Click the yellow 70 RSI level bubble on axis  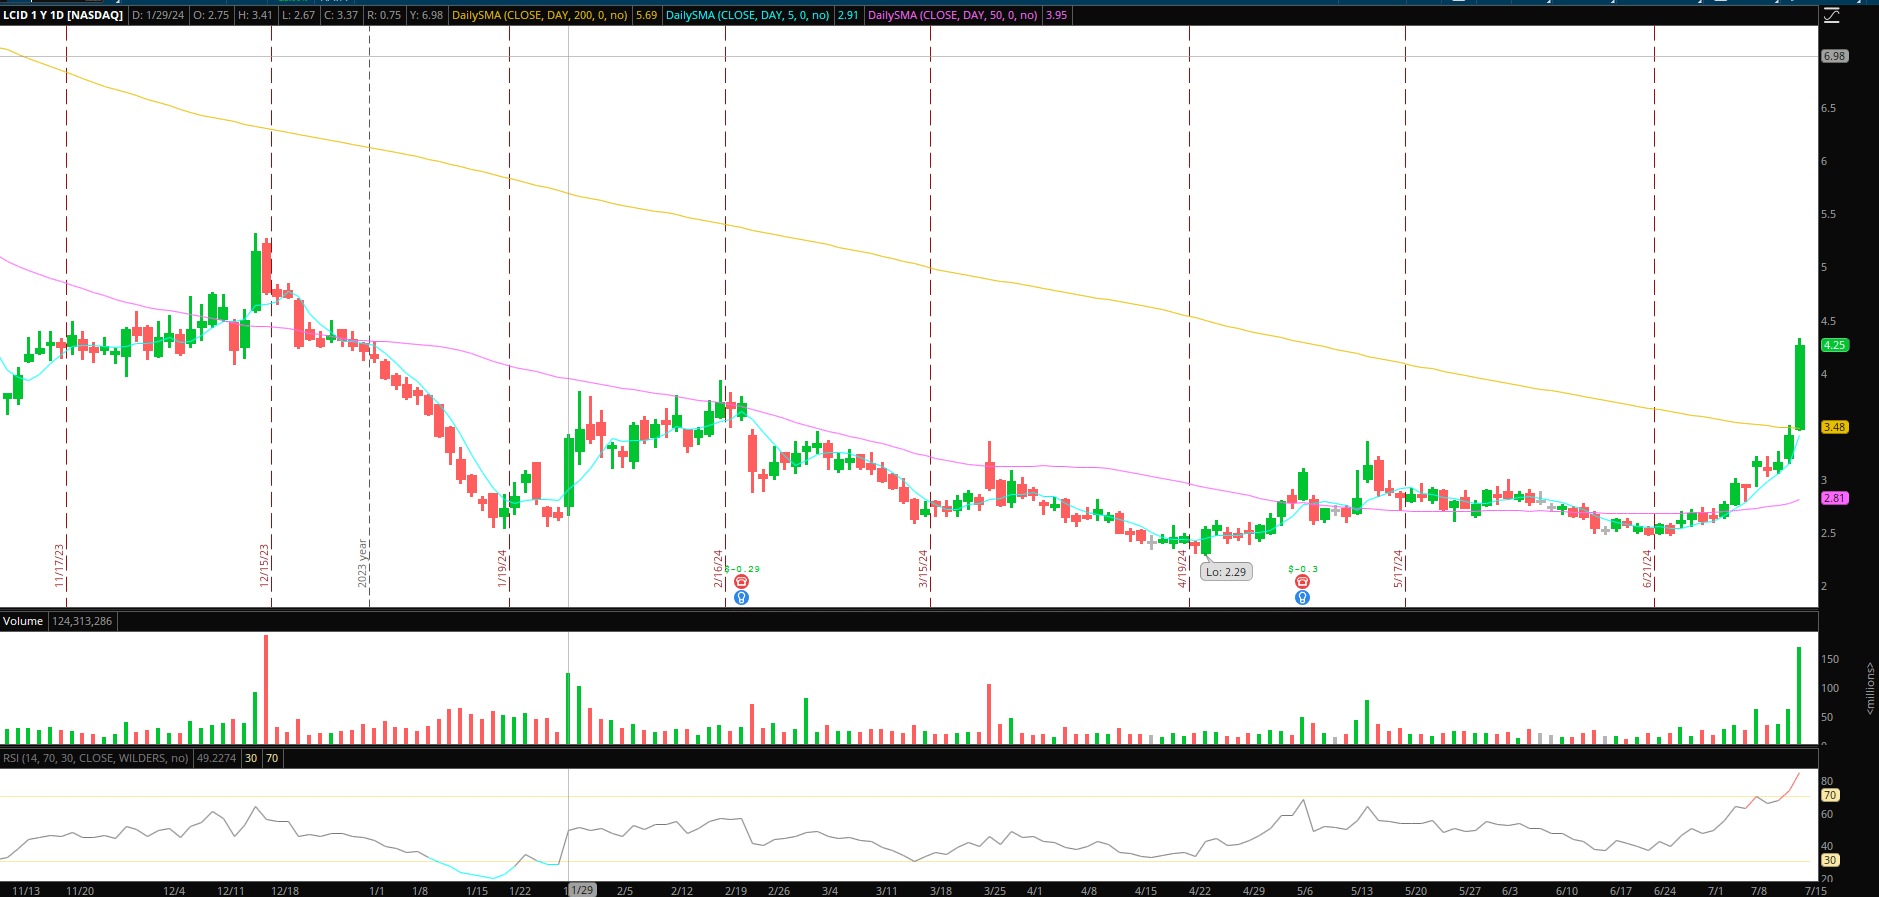coord(1830,795)
